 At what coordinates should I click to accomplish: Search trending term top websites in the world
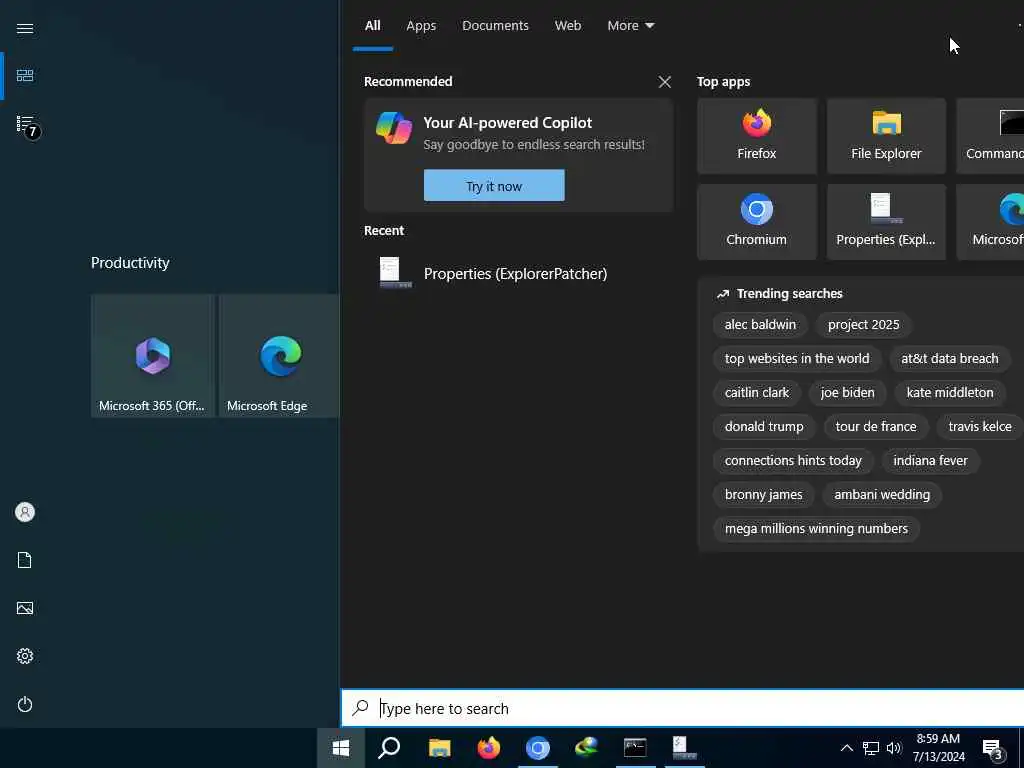coord(797,359)
